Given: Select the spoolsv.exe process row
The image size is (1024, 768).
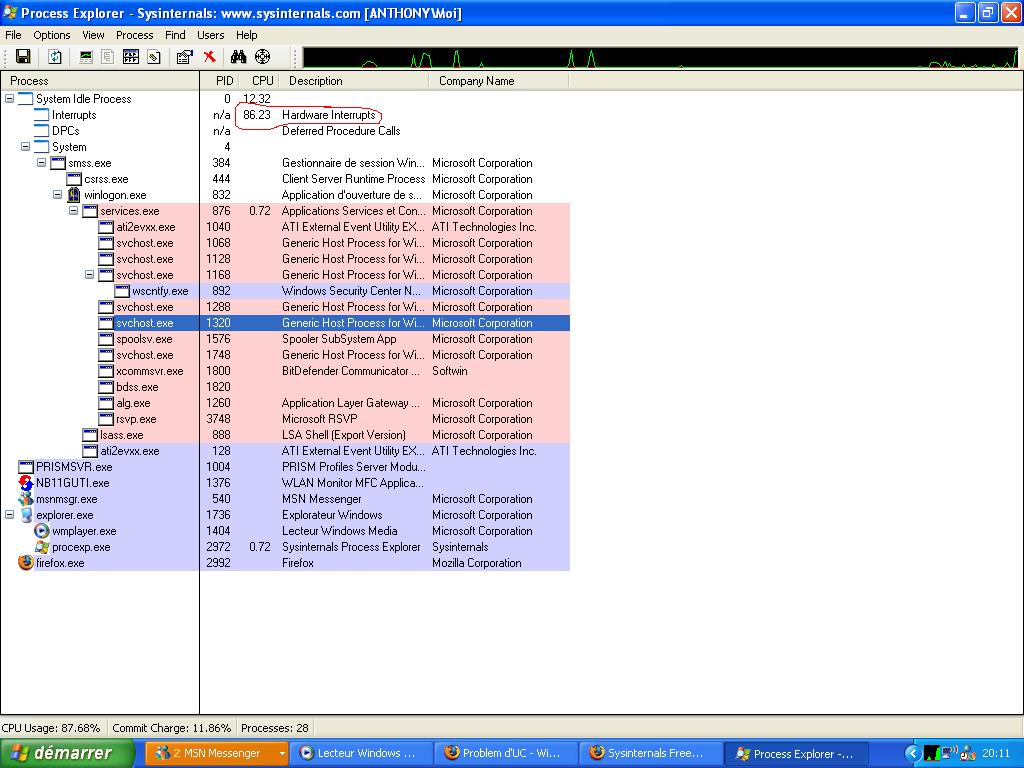Looking at the screenshot, I should [x=285, y=339].
